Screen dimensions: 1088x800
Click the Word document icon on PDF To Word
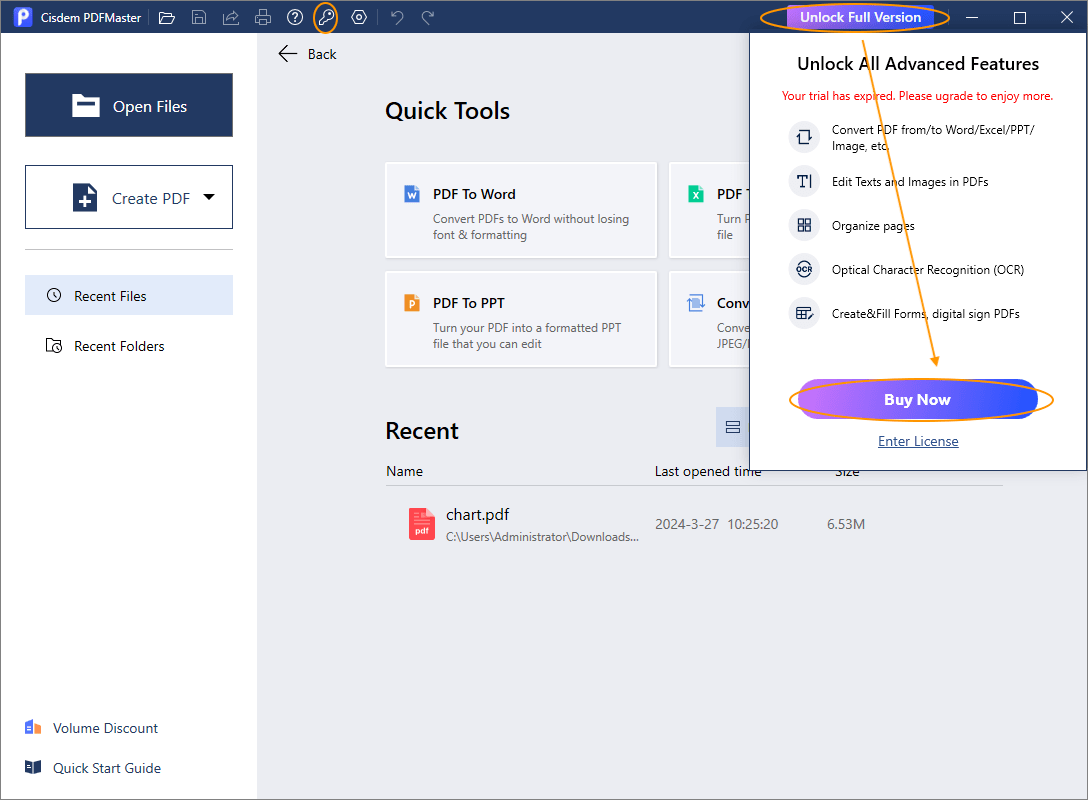[x=412, y=194]
